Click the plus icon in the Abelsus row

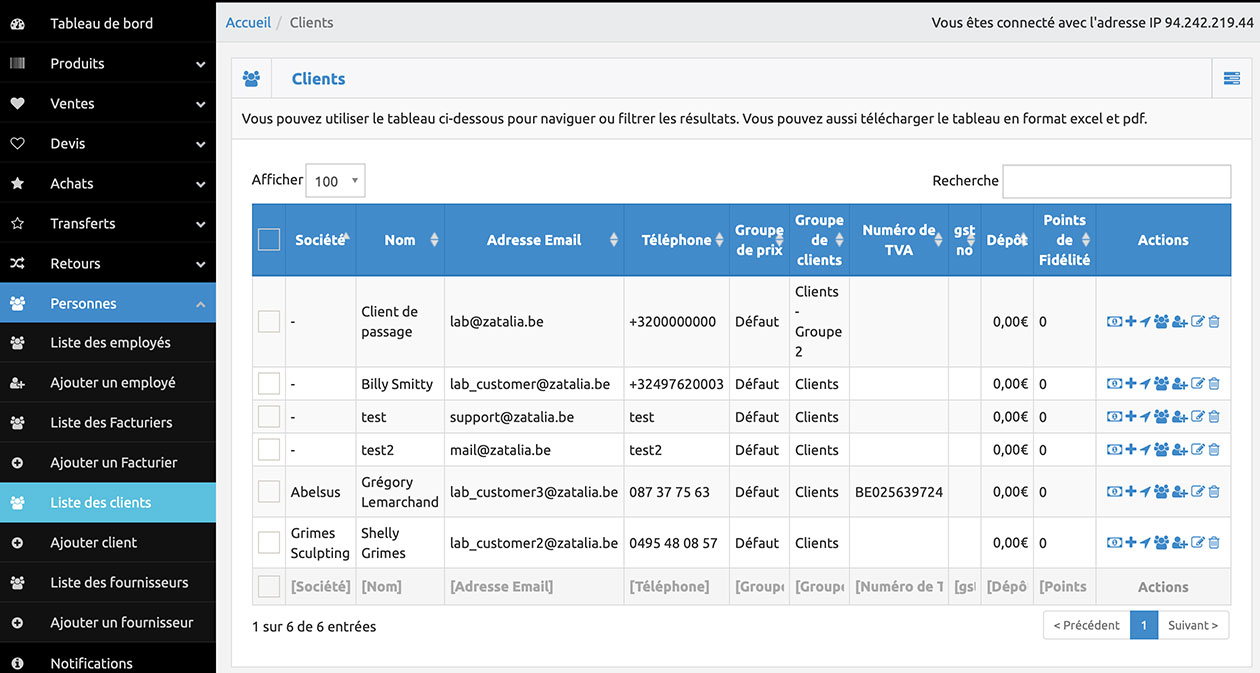(x=1130, y=492)
